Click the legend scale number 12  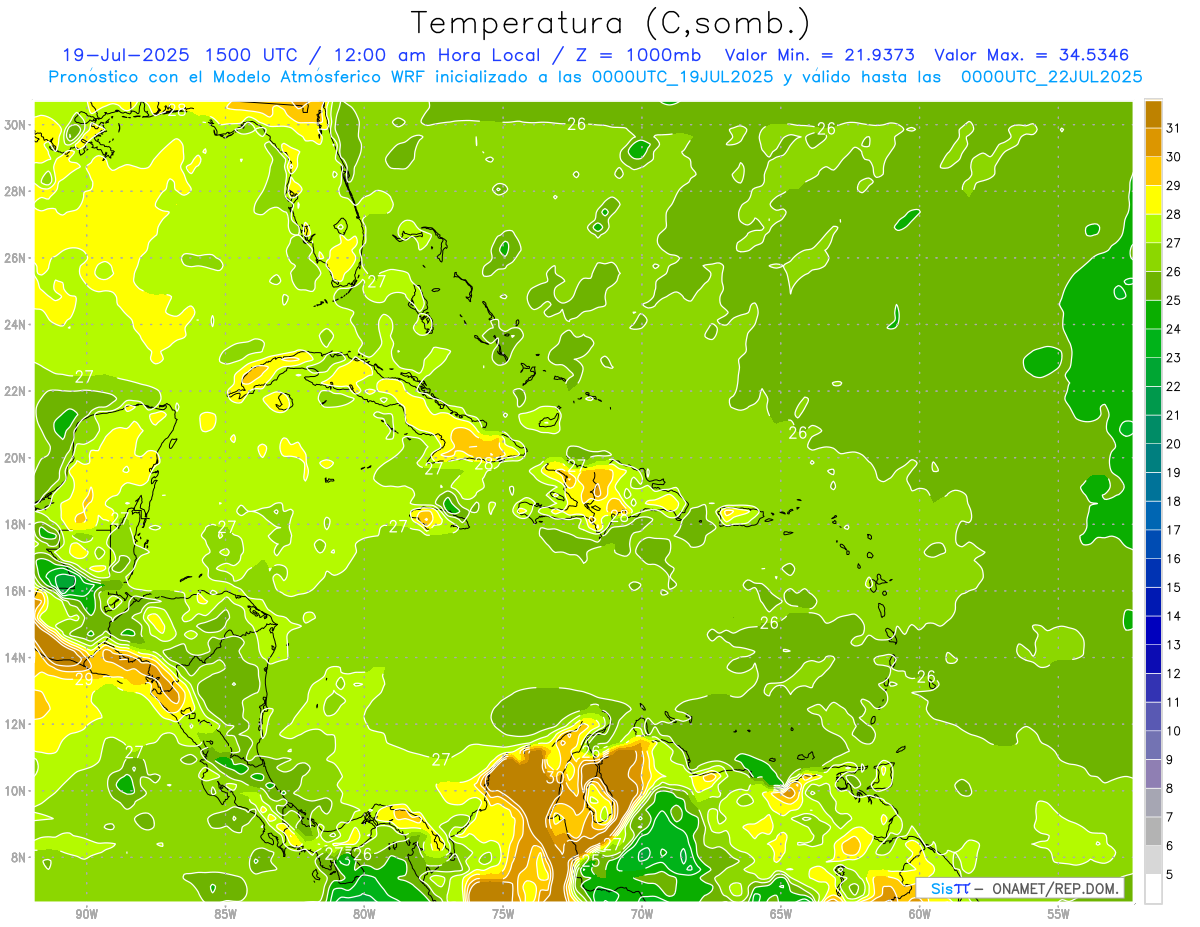point(1174,673)
